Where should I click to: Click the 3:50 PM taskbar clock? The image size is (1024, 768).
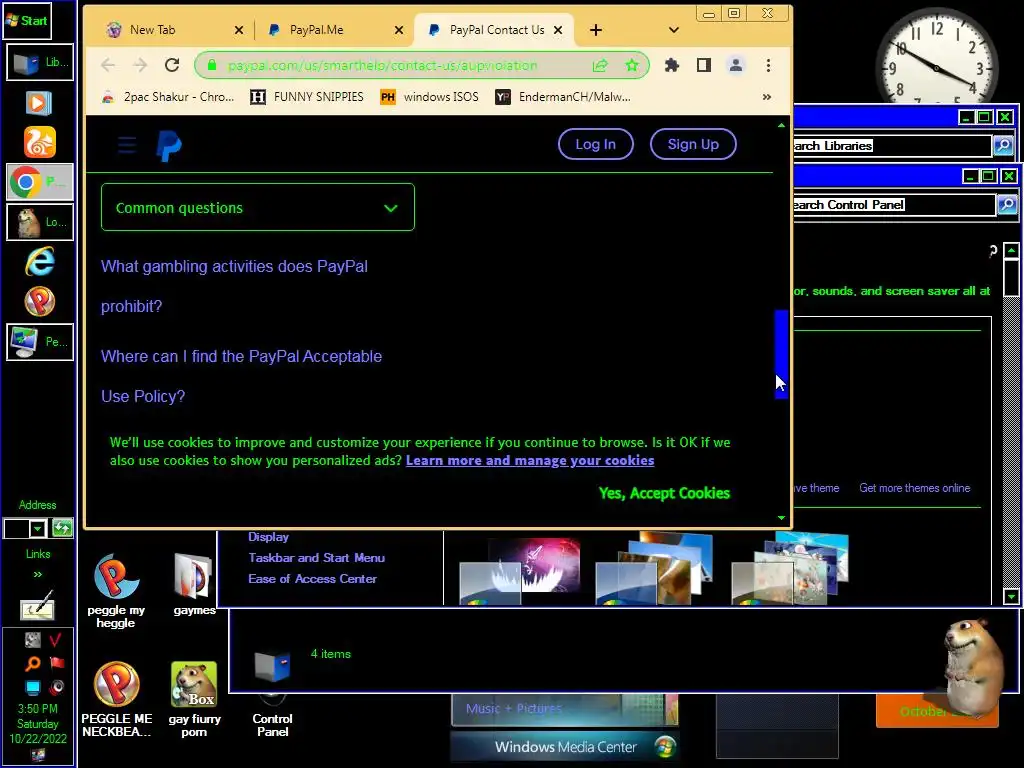coord(38,709)
